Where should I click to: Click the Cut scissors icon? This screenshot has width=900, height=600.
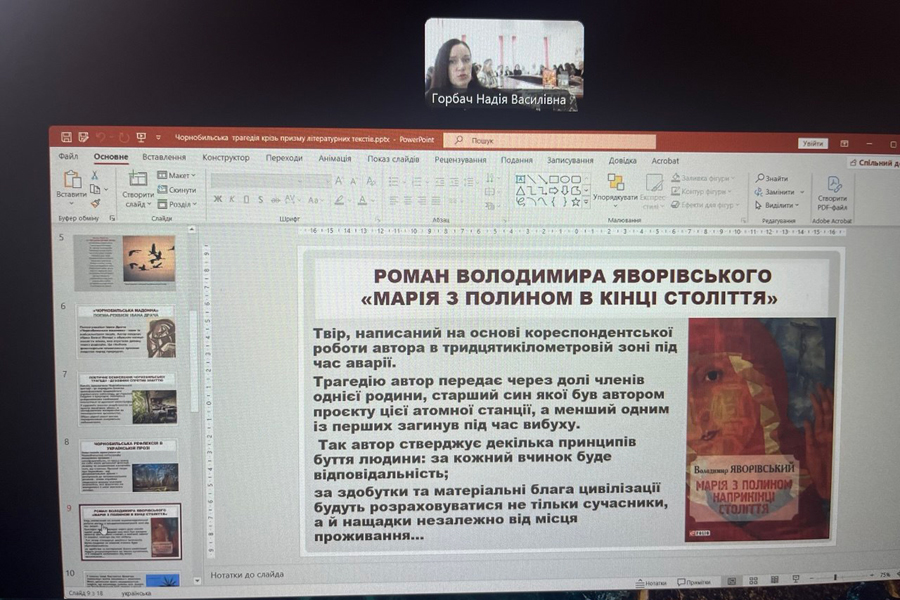click(95, 175)
